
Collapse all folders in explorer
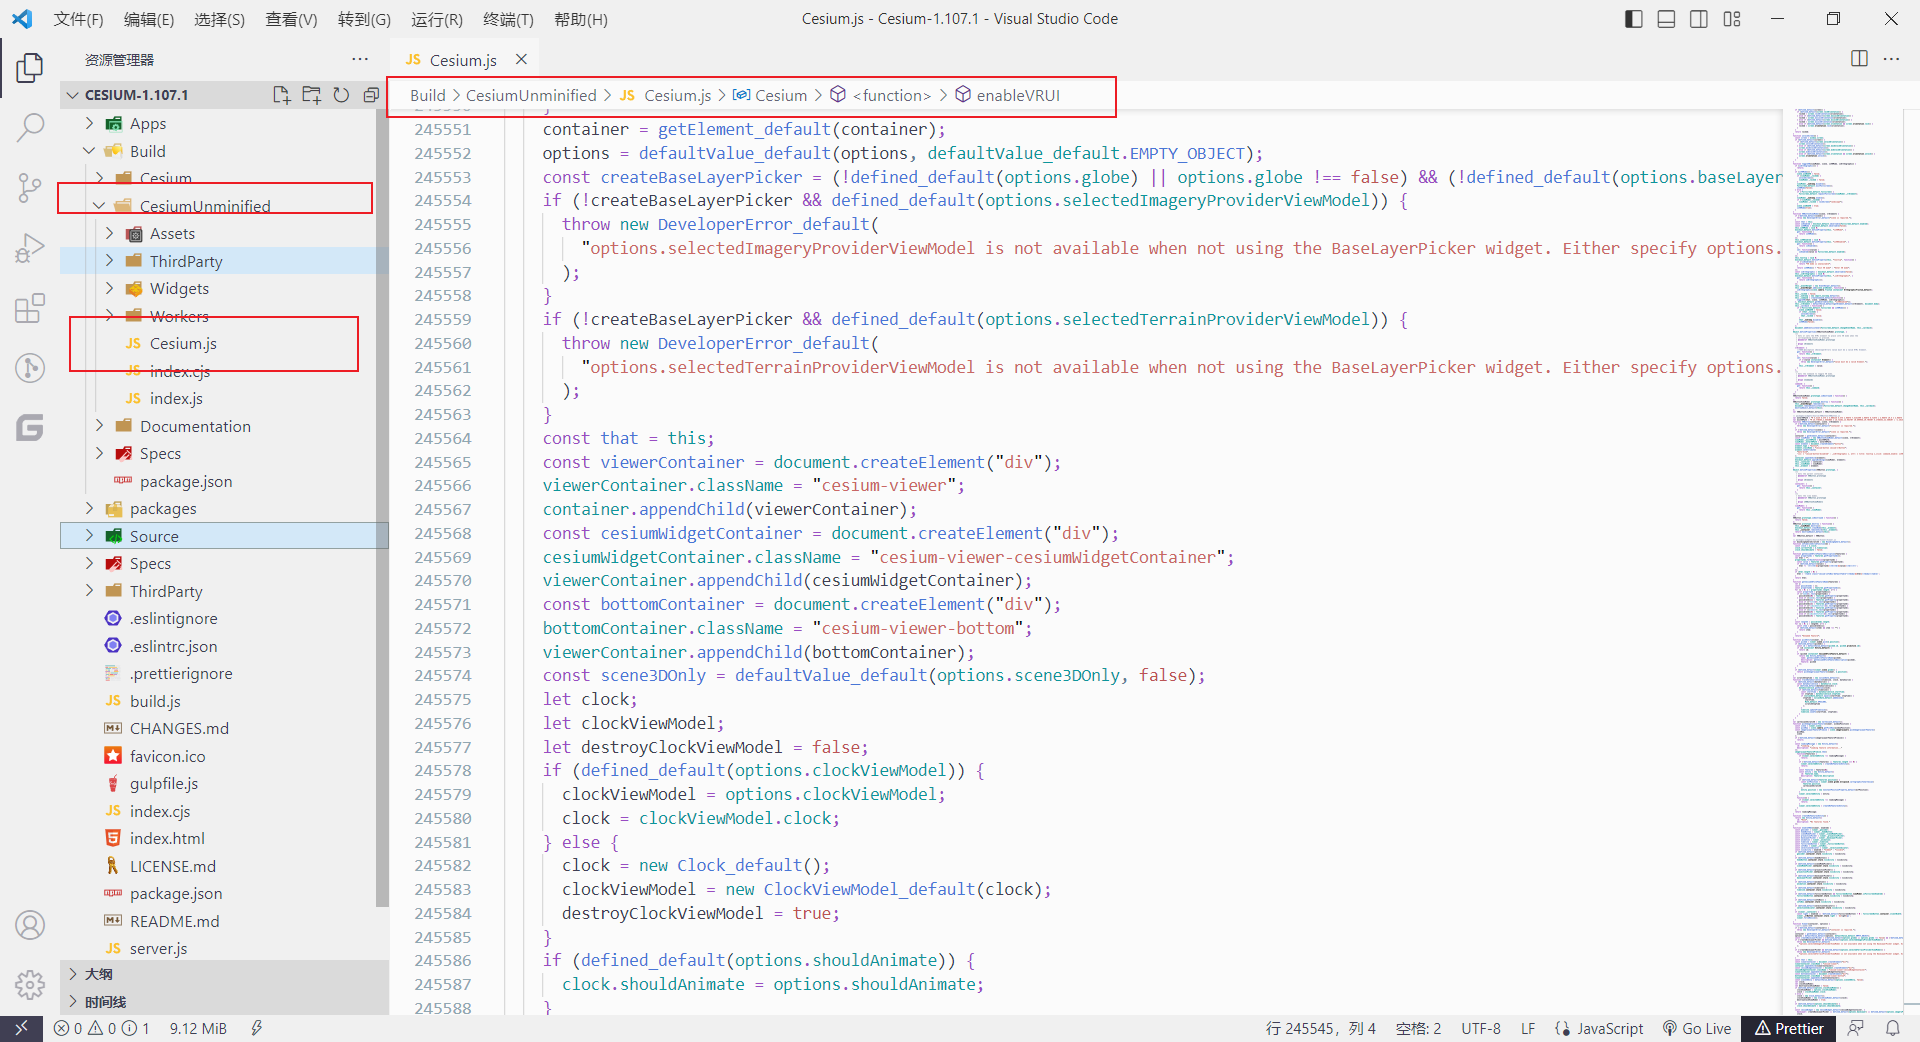(x=371, y=95)
